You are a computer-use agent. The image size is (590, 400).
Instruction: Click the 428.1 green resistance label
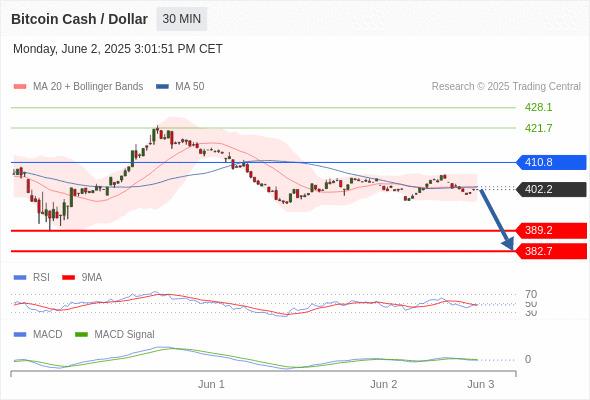538,108
